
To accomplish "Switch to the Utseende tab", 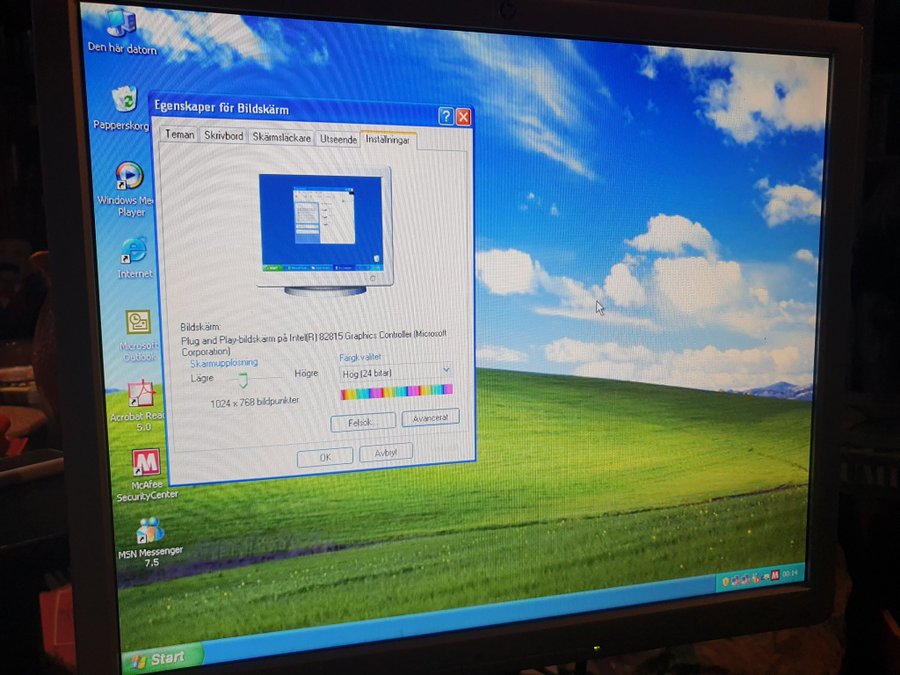I will coord(338,139).
